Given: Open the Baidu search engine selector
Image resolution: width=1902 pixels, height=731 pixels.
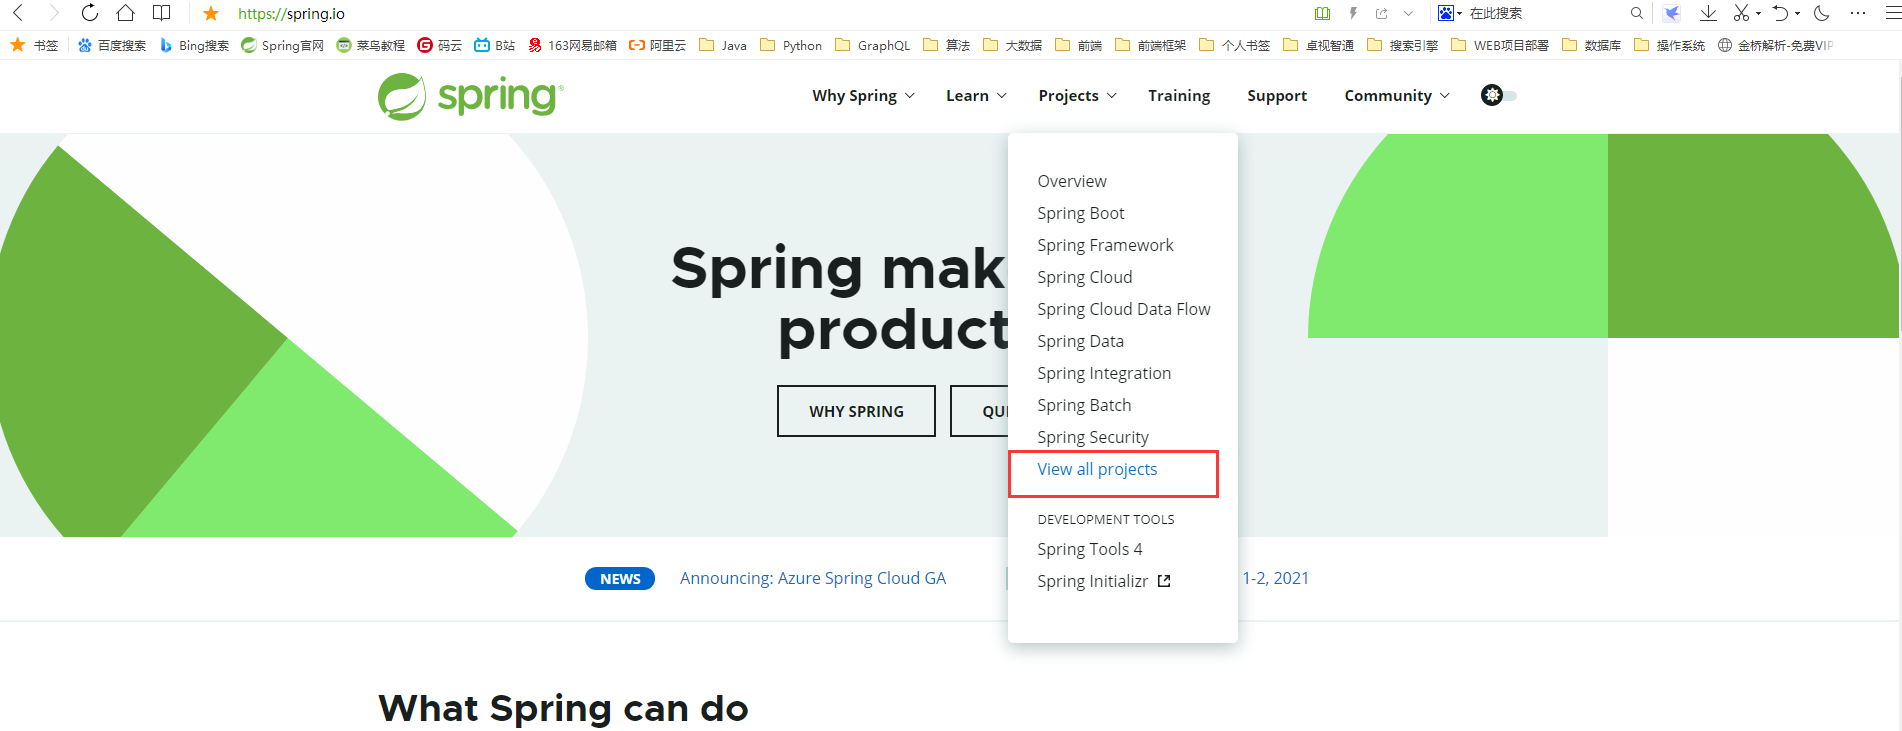Looking at the screenshot, I should pos(1449,13).
